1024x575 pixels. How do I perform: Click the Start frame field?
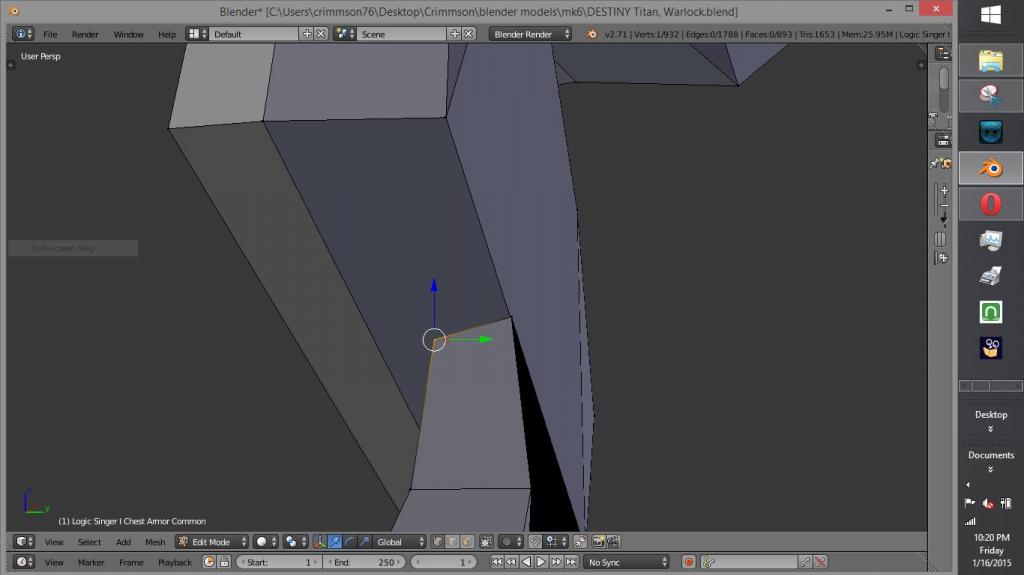pyautogui.click(x=278, y=562)
